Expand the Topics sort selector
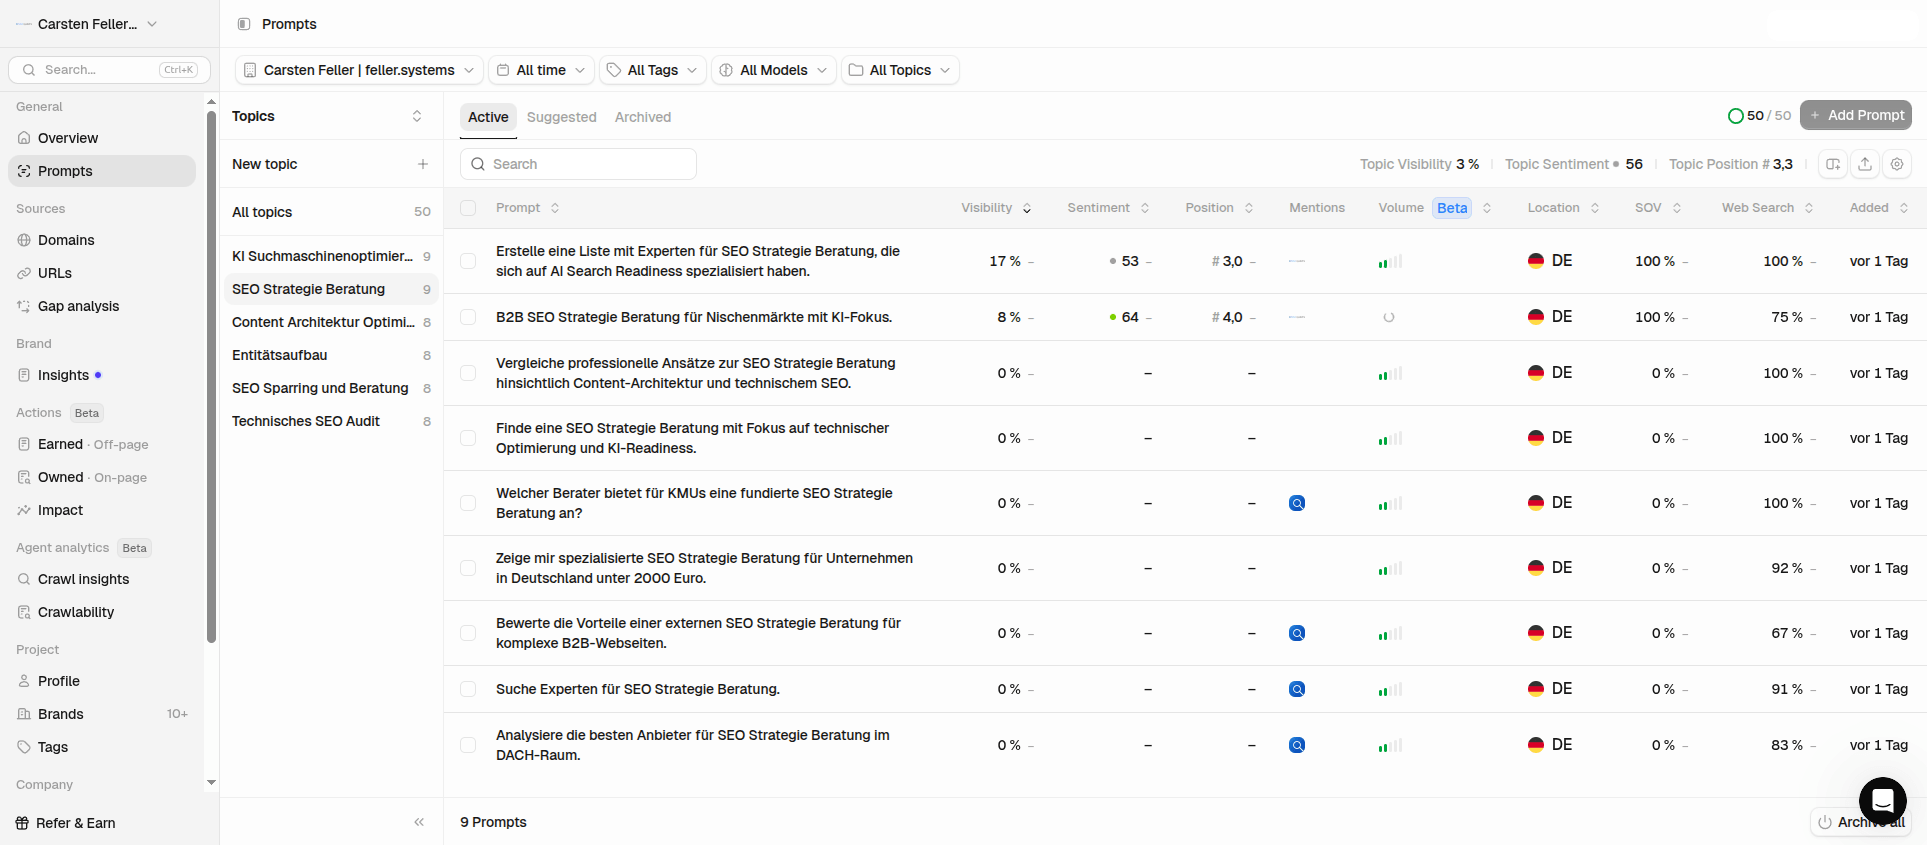The image size is (1927, 845). [x=417, y=116]
